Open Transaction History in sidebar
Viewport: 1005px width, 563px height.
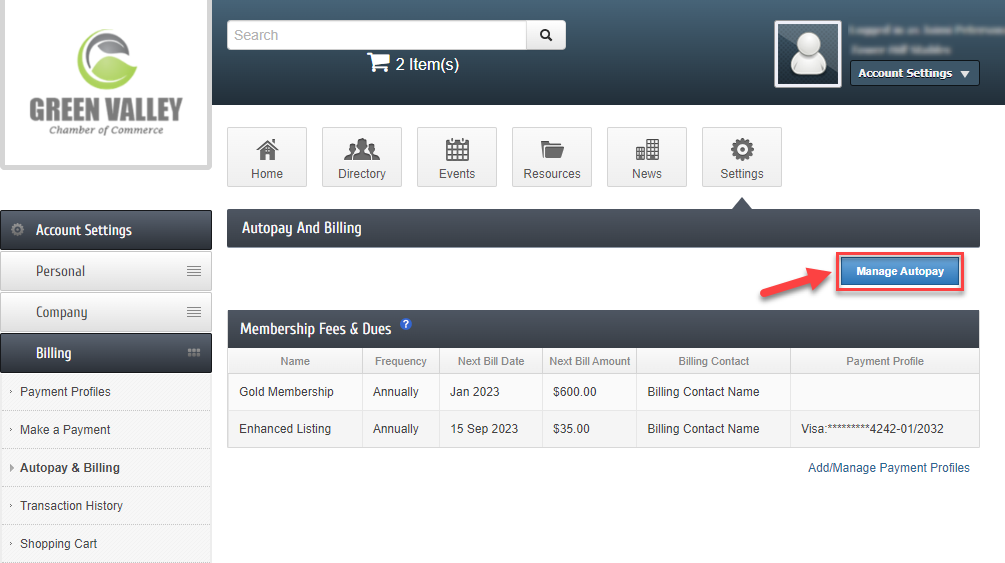(71, 505)
